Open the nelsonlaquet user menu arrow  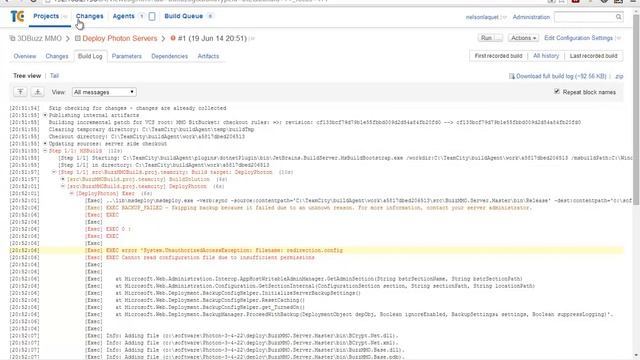(503, 17)
